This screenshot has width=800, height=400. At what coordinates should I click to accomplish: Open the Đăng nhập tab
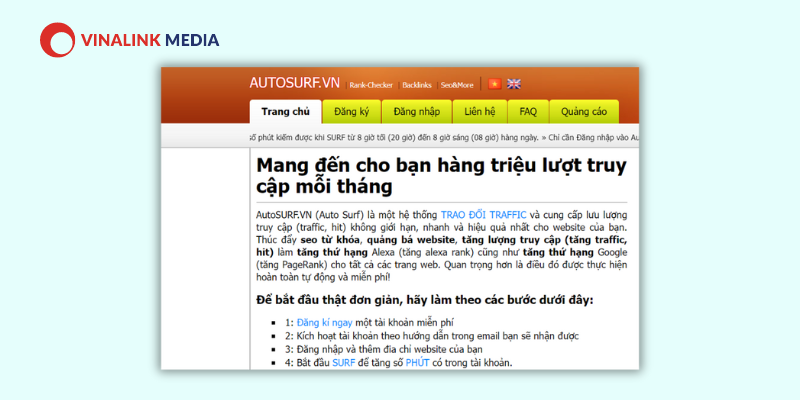point(417,112)
